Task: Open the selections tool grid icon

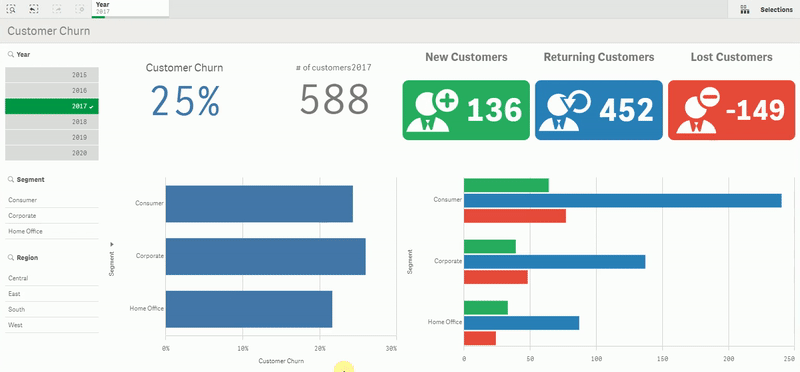Action: pos(744,9)
